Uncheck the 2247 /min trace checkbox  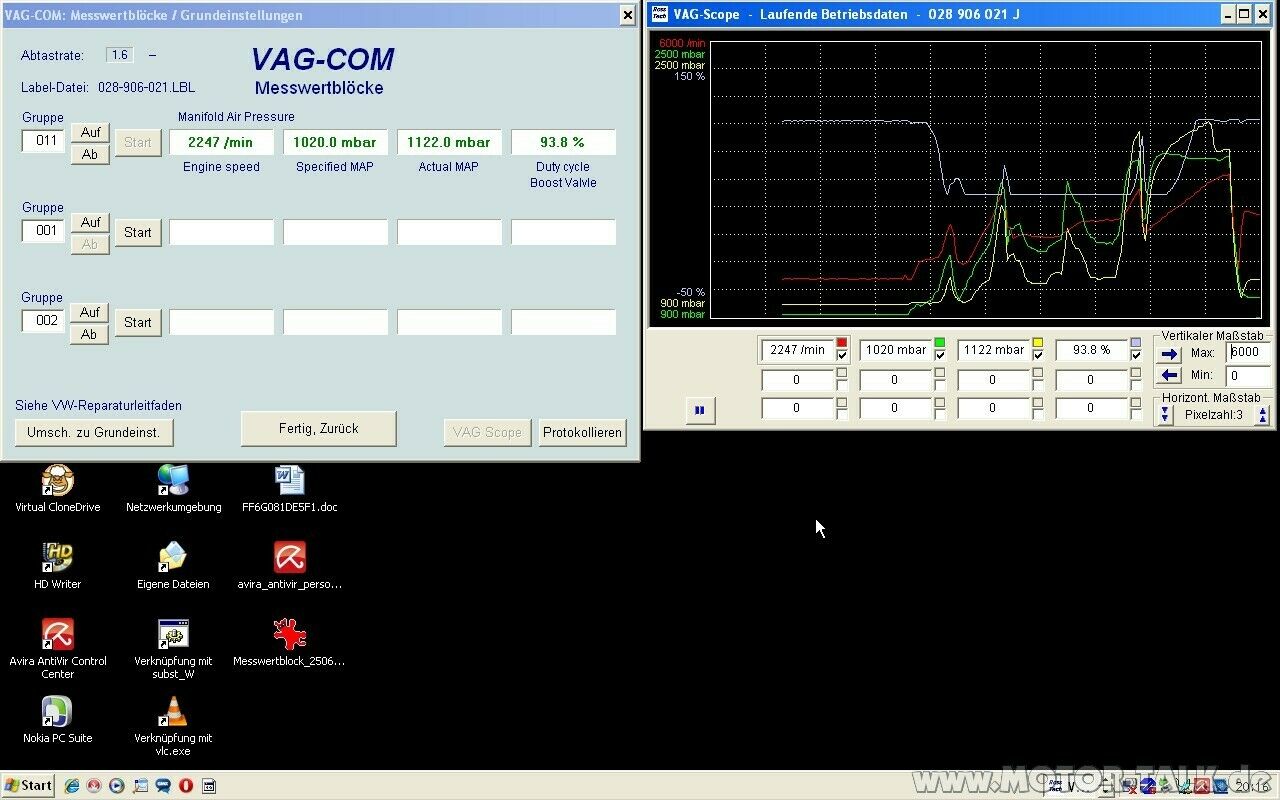(x=842, y=356)
